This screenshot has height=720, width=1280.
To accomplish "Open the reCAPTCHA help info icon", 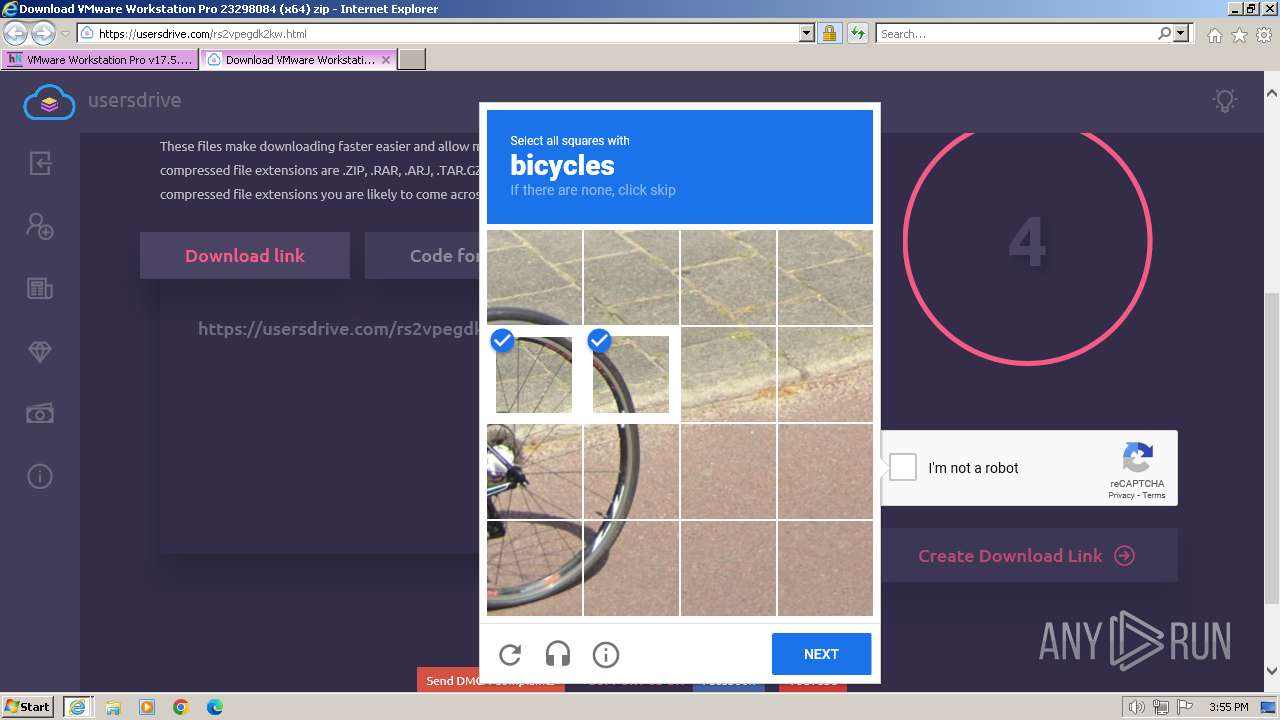I will 606,655.
